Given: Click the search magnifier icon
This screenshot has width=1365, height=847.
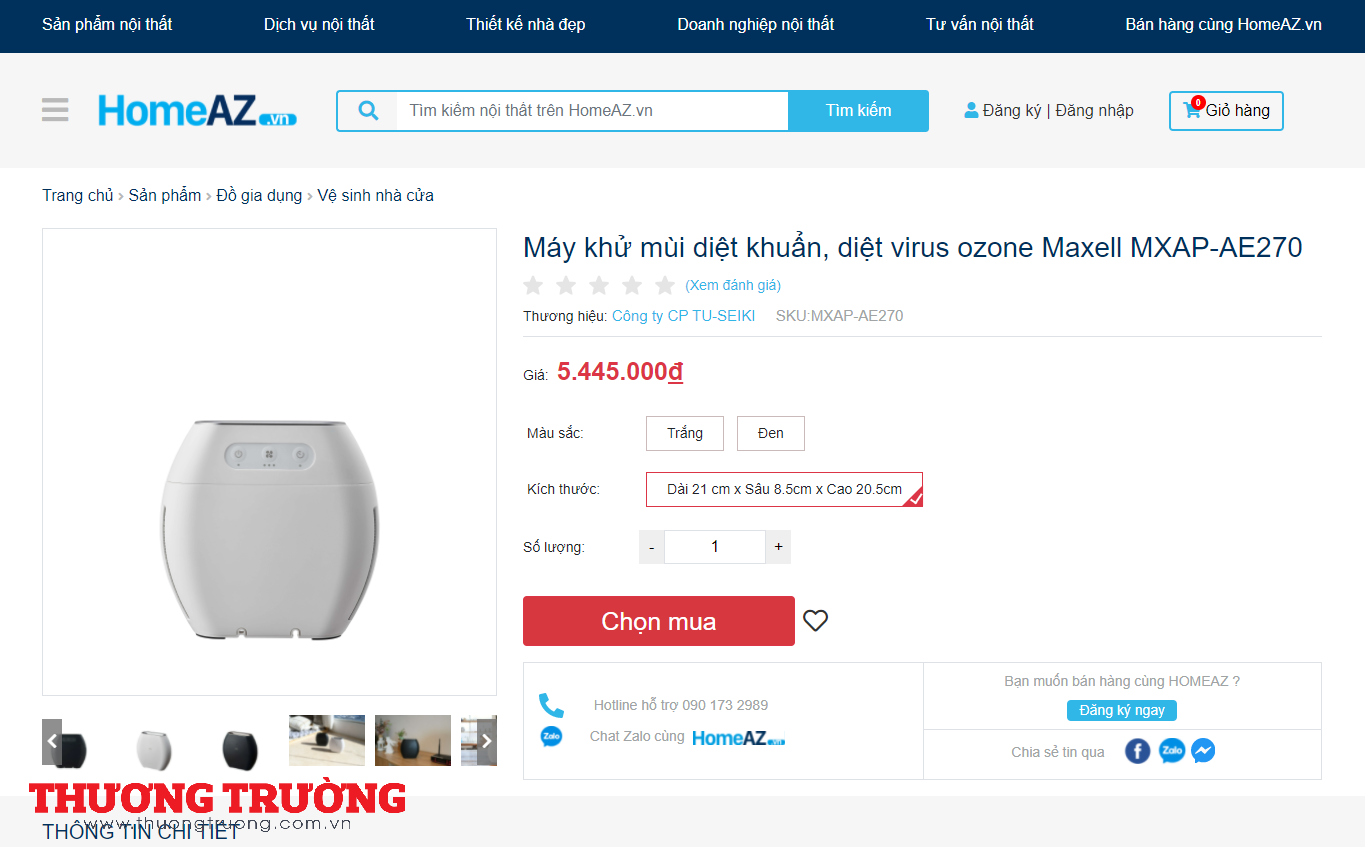Looking at the screenshot, I should coord(368,111).
